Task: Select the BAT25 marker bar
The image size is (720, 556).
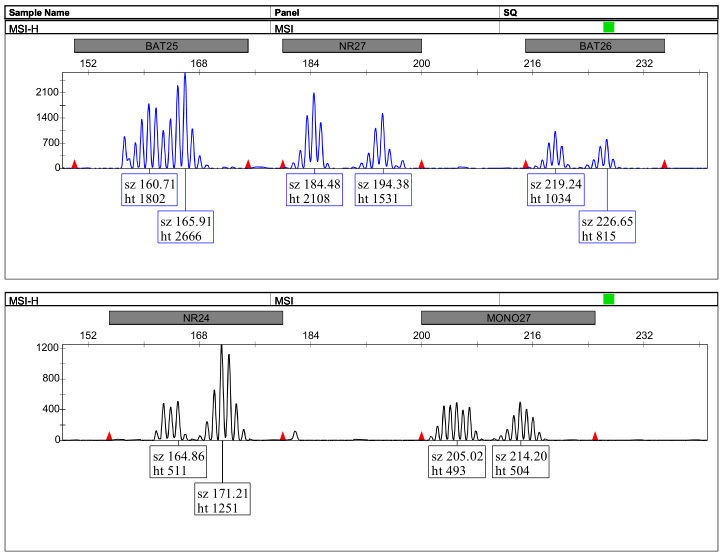Action: 161,46
